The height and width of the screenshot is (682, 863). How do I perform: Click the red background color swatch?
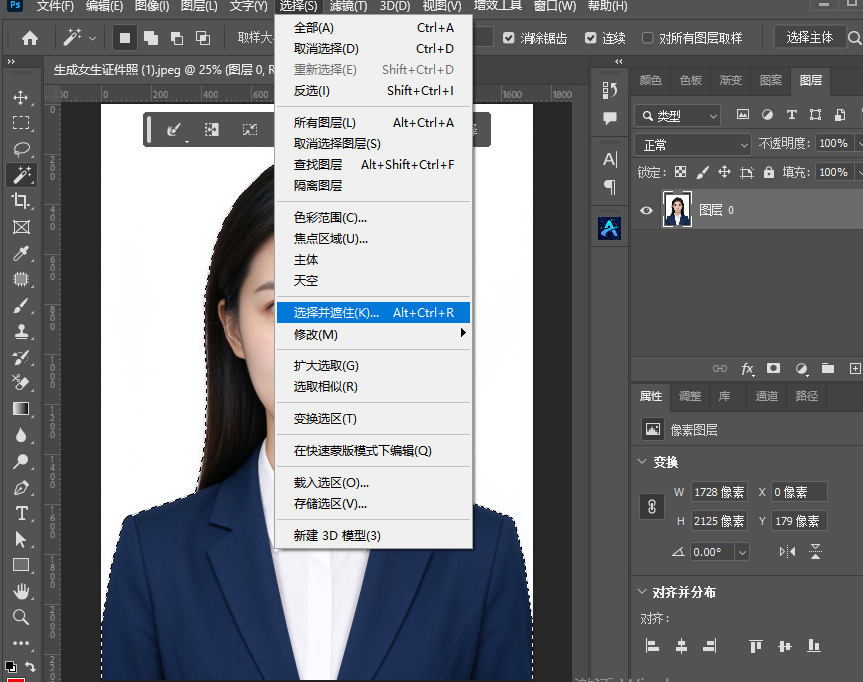point(15,680)
